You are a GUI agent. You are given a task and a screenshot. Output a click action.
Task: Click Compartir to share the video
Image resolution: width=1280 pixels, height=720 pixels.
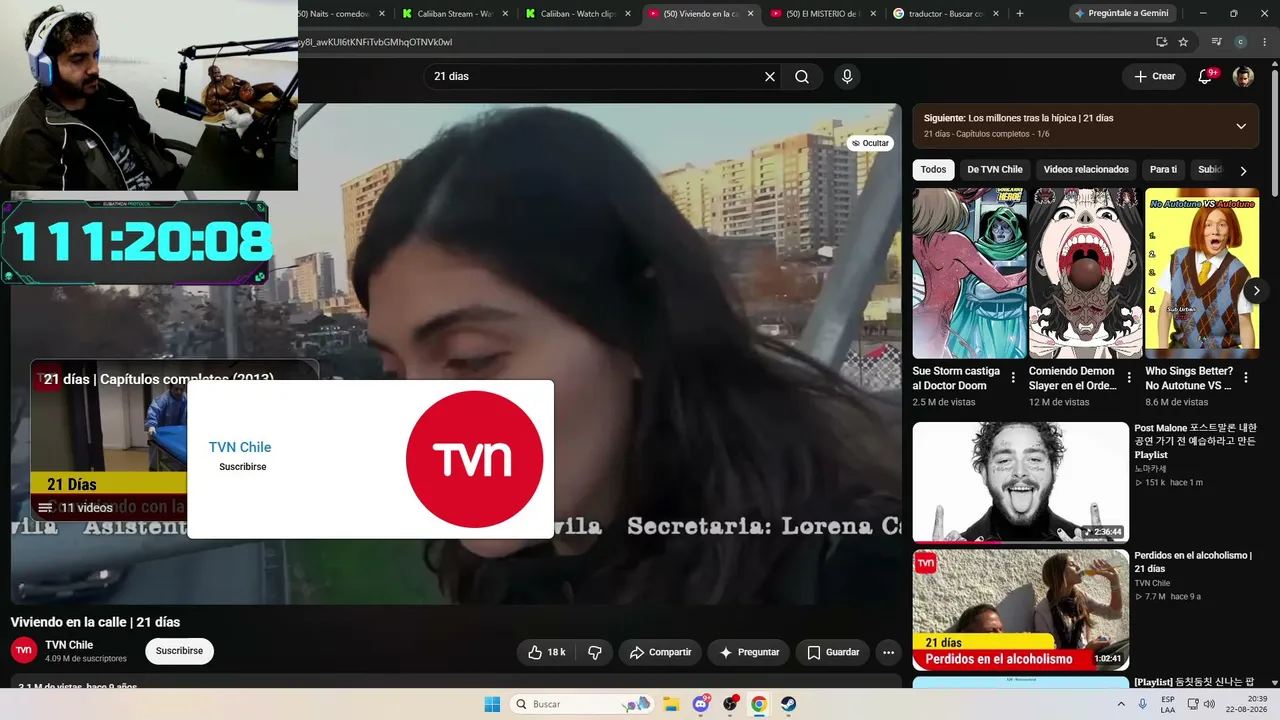pyautogui.click(x=660, y=652)
